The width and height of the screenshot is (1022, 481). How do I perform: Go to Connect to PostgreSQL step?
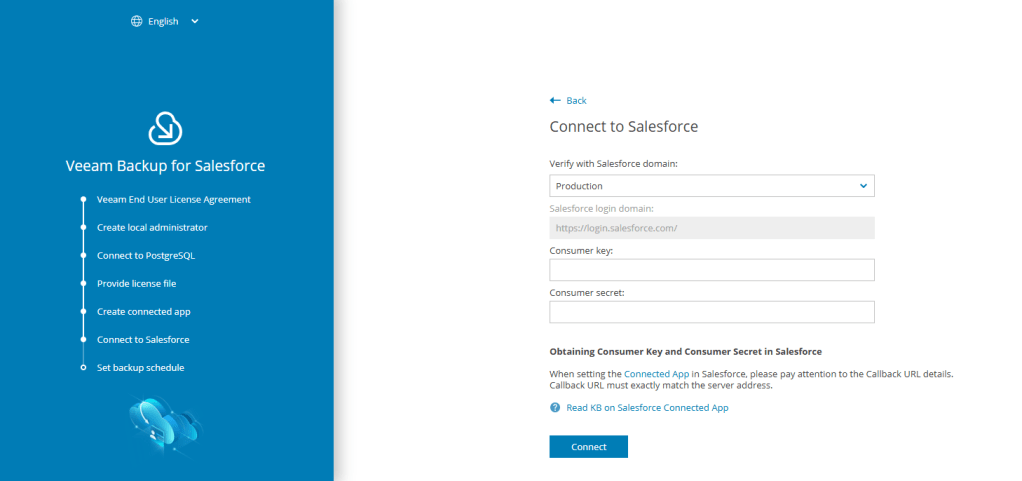146,255
